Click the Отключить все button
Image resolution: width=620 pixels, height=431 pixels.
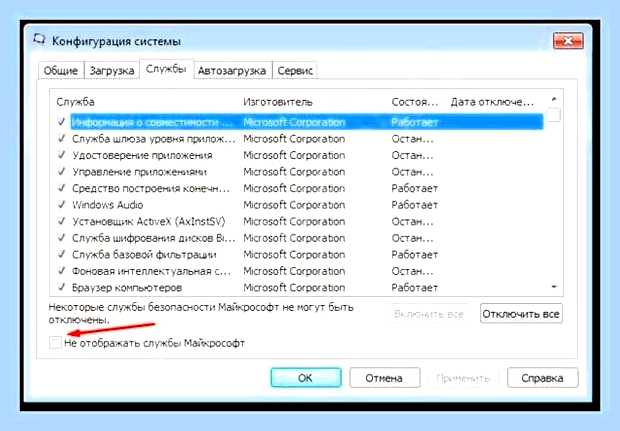[x=521, y=314]
